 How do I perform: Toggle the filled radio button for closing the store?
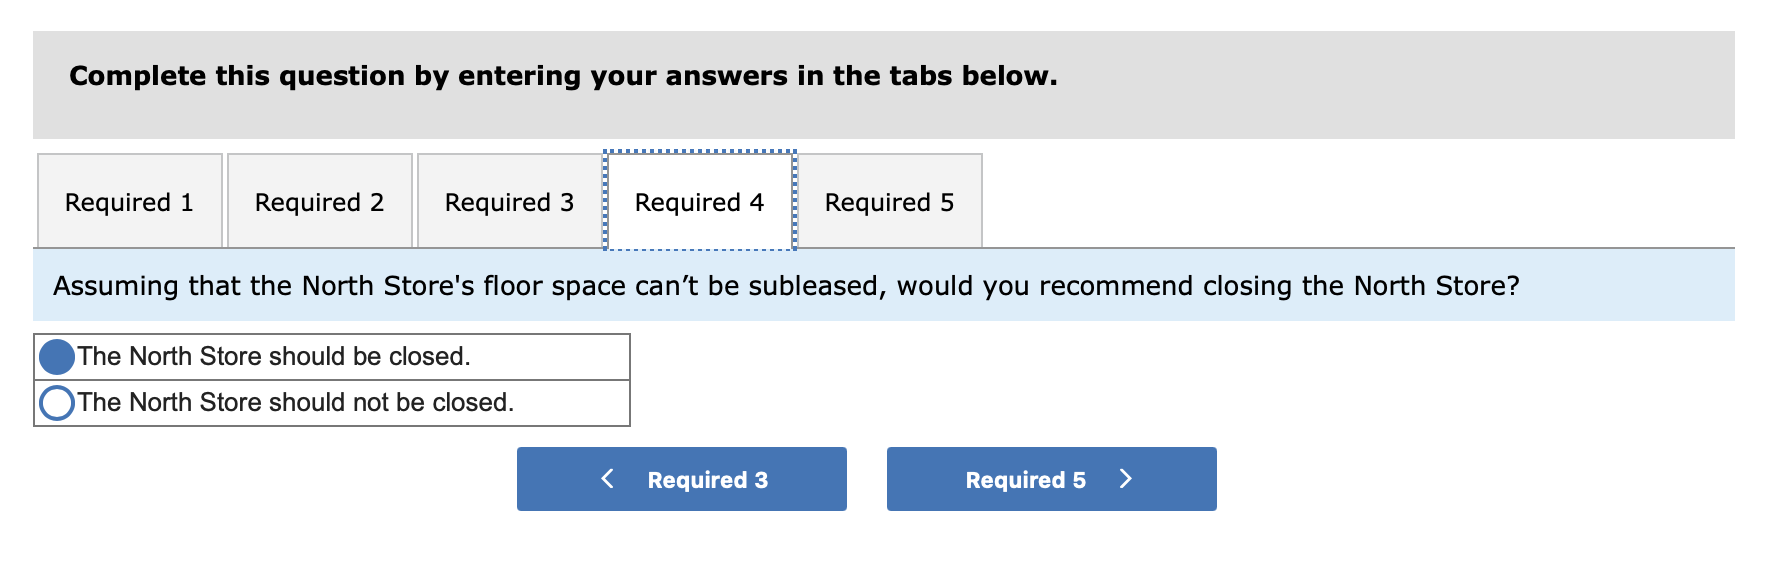coord(56,355)
